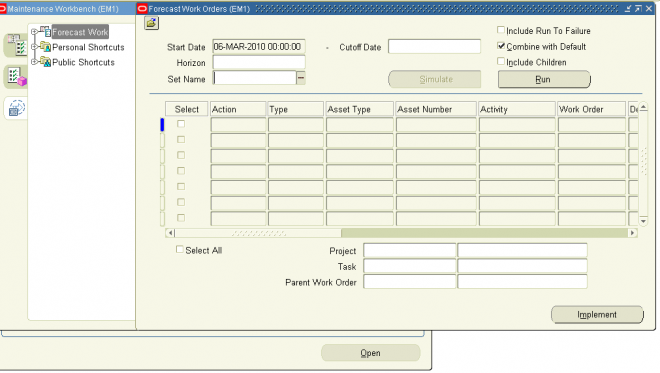Screen dimensions: 660x373
Task: Click the first row Asset Number cell
Action: click(x=436, y=125)
